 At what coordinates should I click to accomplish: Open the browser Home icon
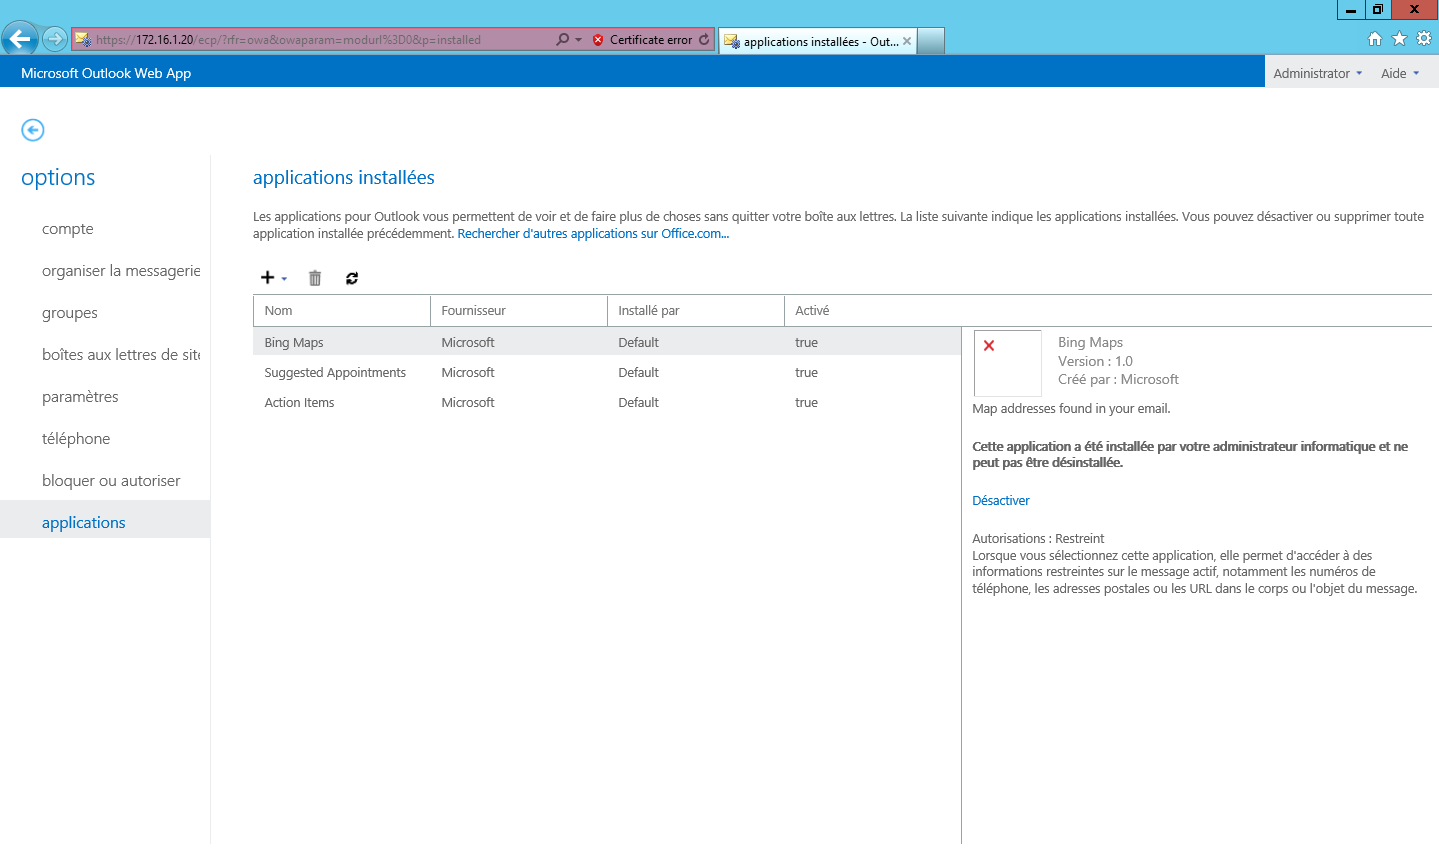pyautogui.click(x=1375, y=39)
